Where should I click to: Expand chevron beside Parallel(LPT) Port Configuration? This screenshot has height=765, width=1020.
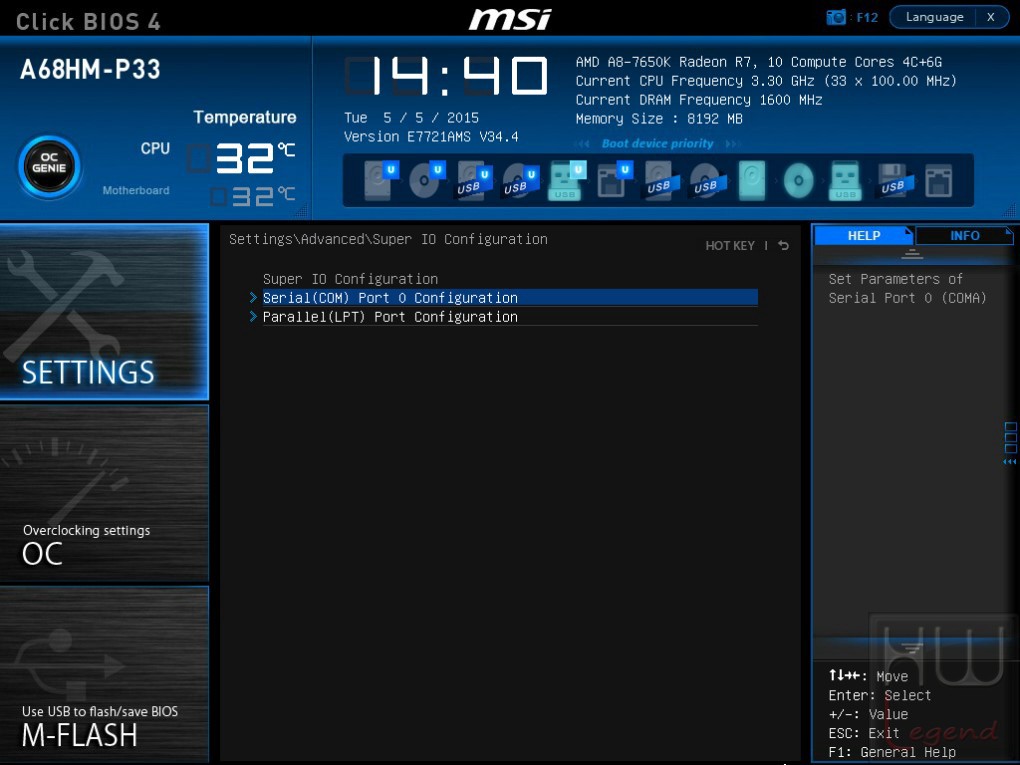(x=253, y=317)
